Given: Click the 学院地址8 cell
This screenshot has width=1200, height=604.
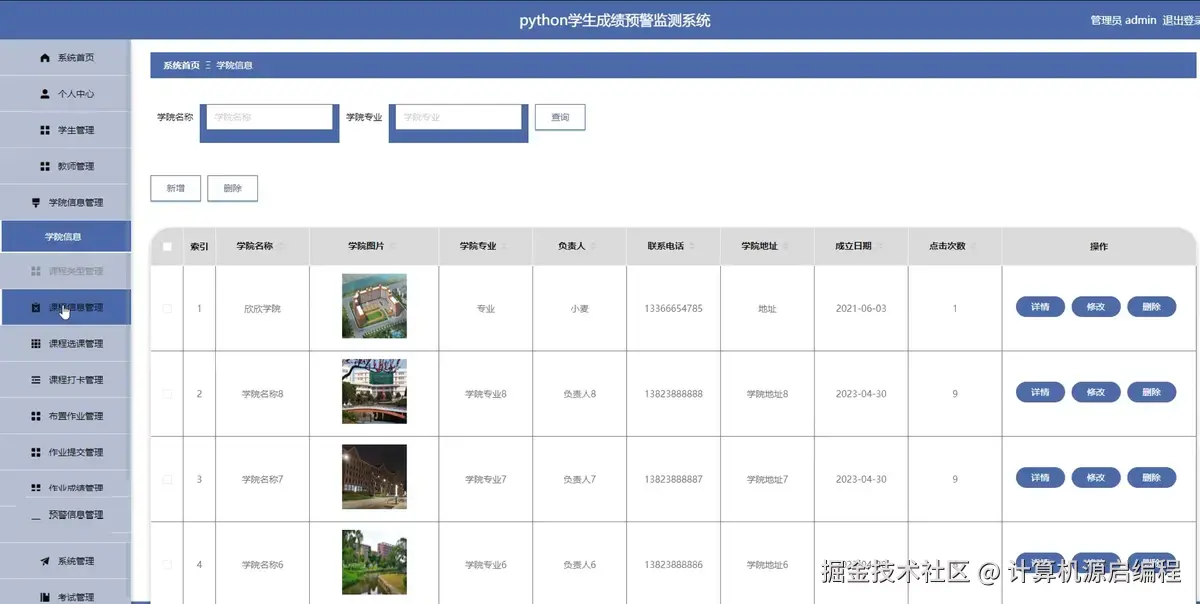Looking at the screenshot, I should pyautogui.click(x=767, y=394).
